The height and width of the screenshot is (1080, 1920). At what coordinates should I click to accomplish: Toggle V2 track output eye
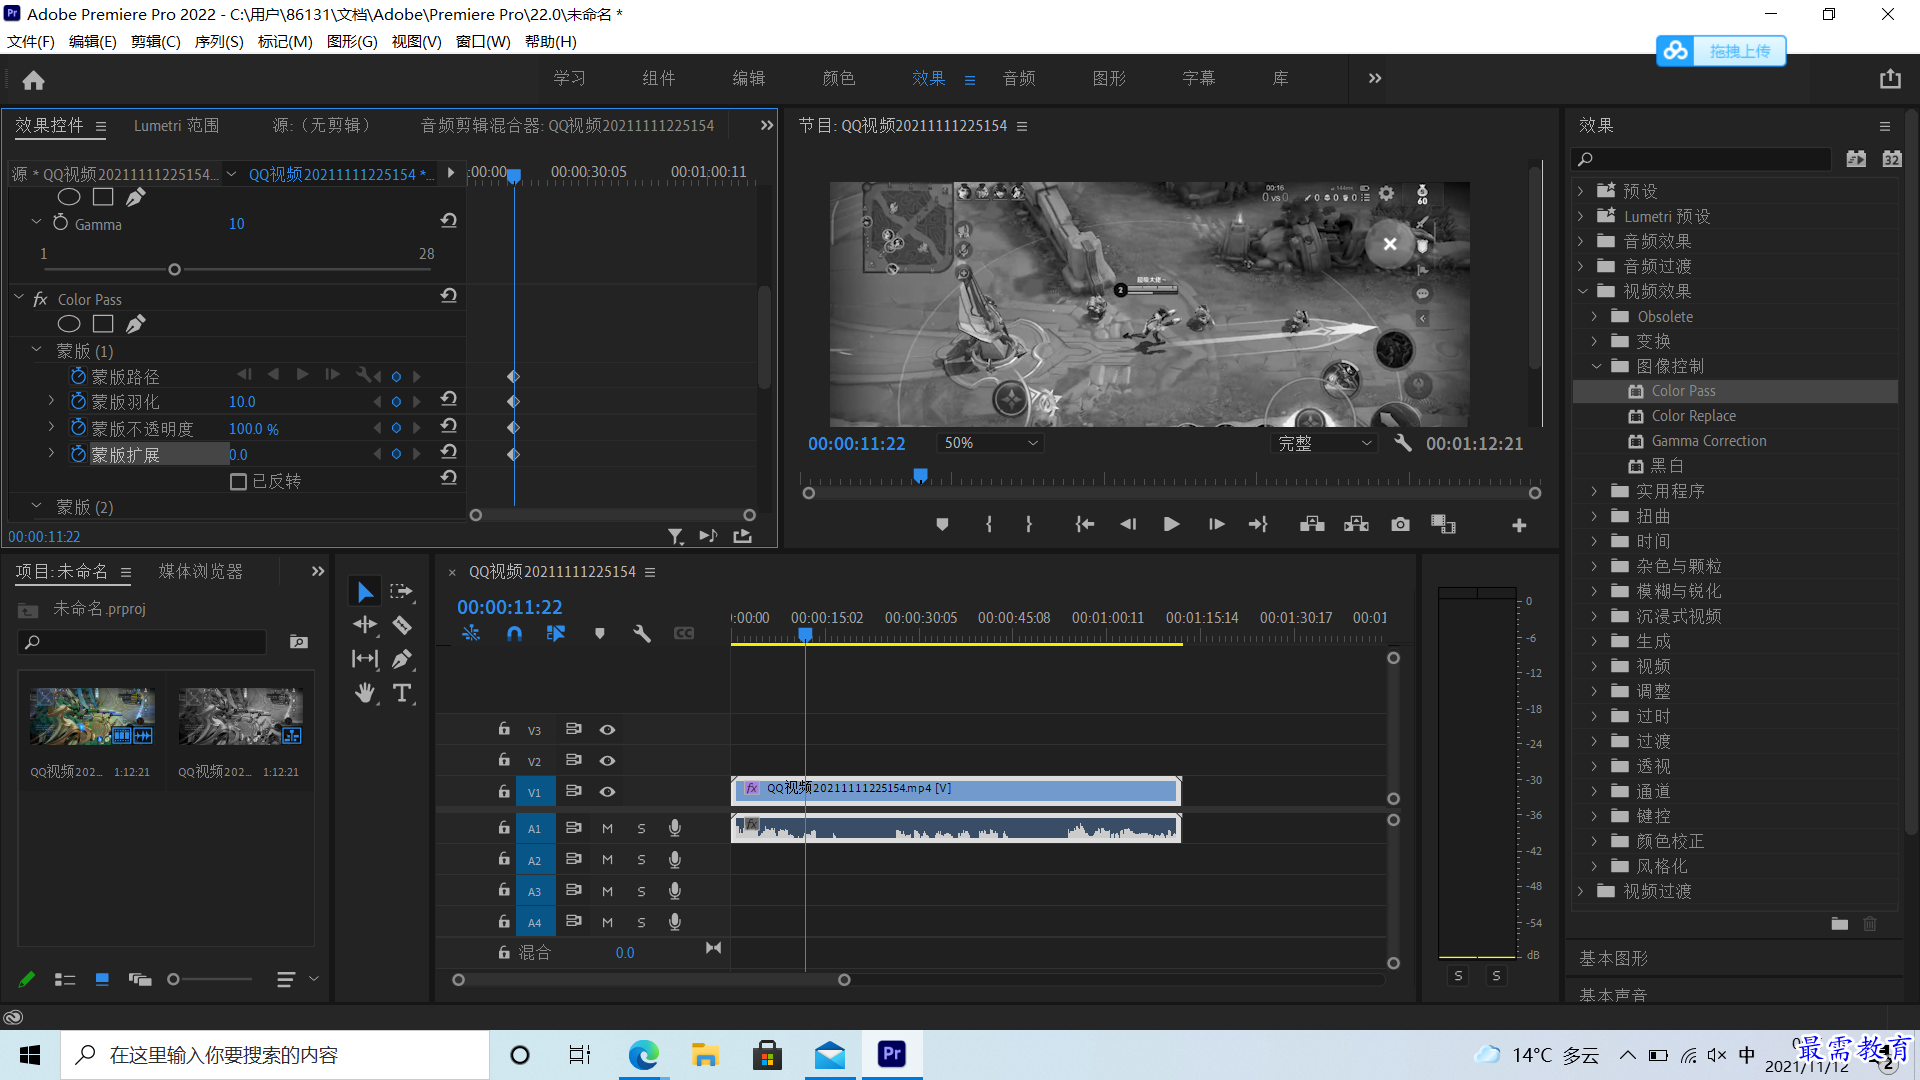pyautogui.click(x=607, y=760)
